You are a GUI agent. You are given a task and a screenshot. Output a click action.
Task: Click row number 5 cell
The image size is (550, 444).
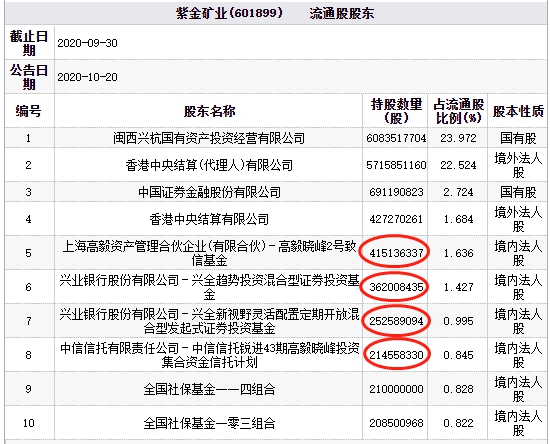pyautogui.click(x=29, y=253)
